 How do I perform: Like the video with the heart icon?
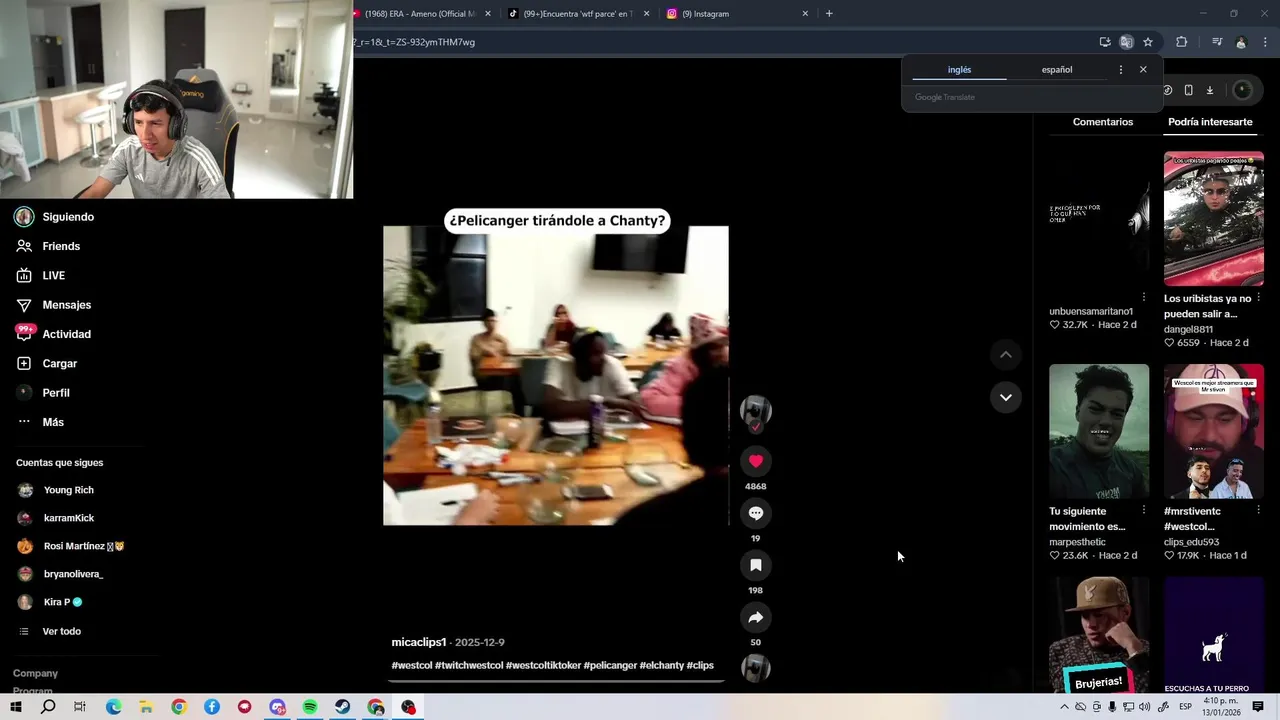click(x=755, y=461)
